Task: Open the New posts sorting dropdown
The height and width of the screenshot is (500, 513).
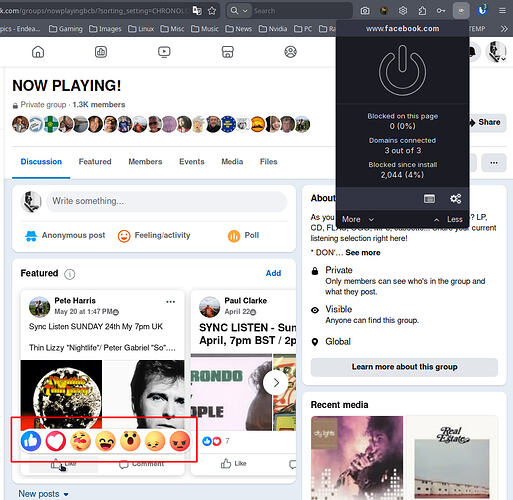Action: [44, 494]
